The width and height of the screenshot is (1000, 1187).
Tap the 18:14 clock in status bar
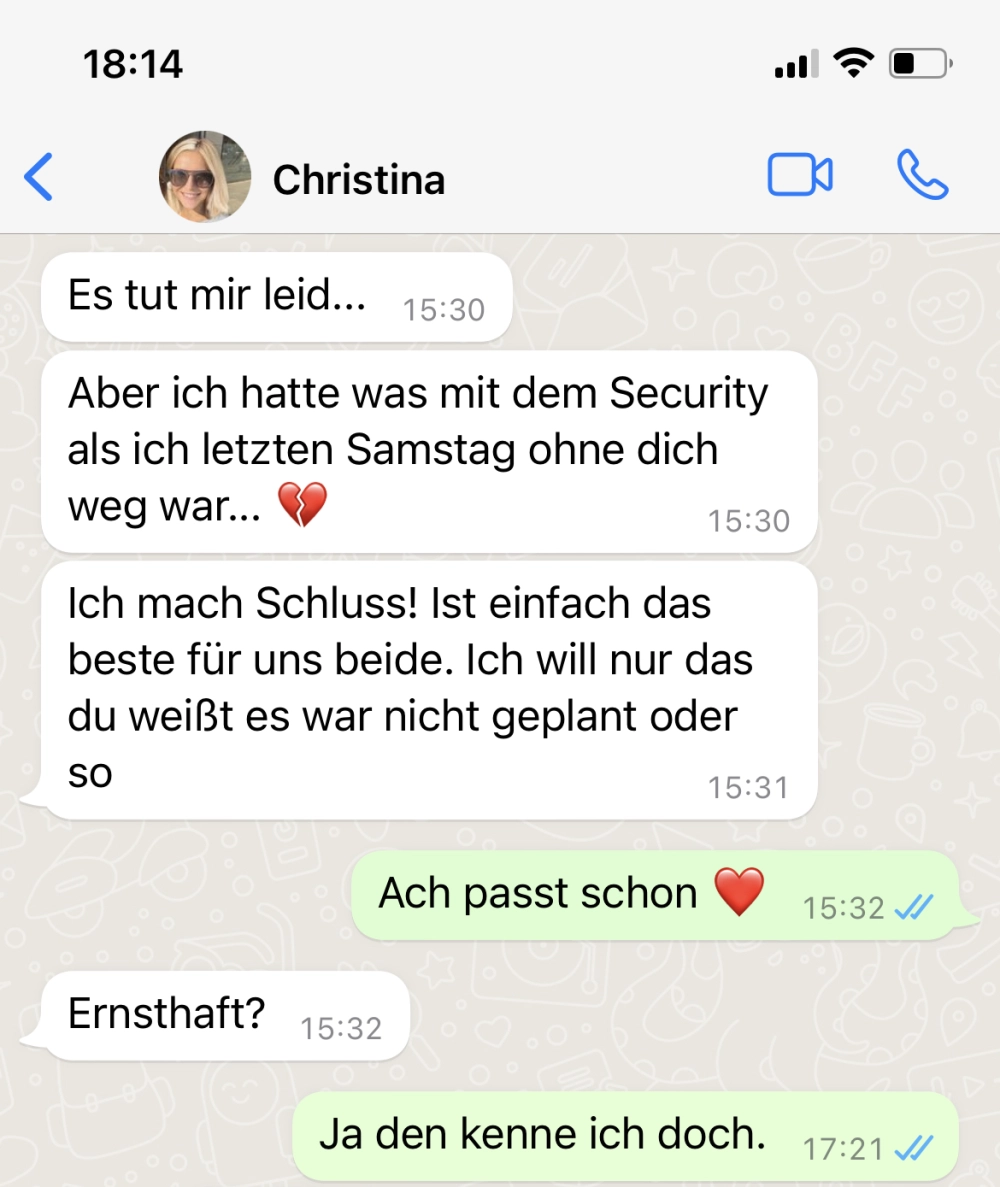coord(132,64)
